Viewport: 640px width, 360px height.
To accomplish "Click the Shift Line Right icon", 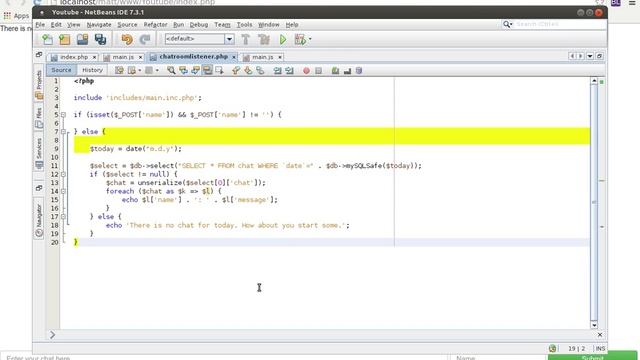I will coord(289,71).
